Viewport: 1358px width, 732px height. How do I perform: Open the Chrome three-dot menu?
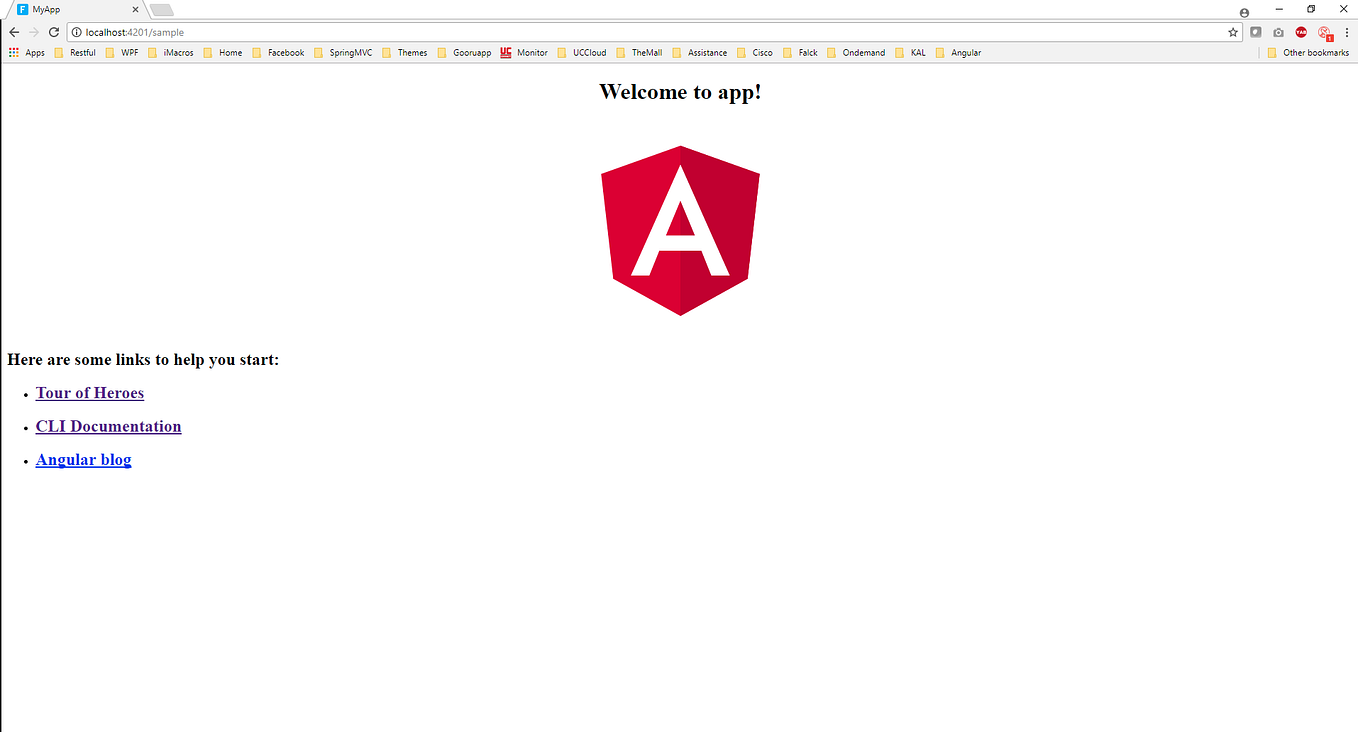point(1347,31)
